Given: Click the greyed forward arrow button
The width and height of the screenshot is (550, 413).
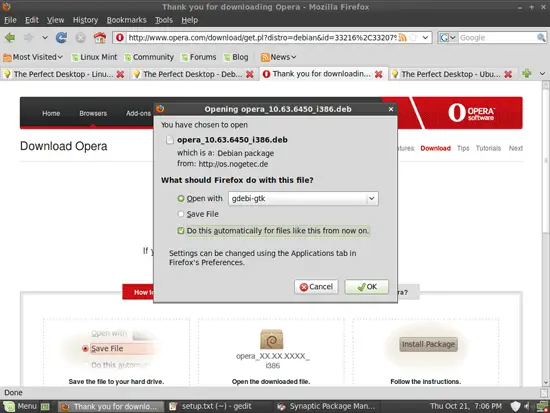Looking at the screenshot, I should coord(29,38).
